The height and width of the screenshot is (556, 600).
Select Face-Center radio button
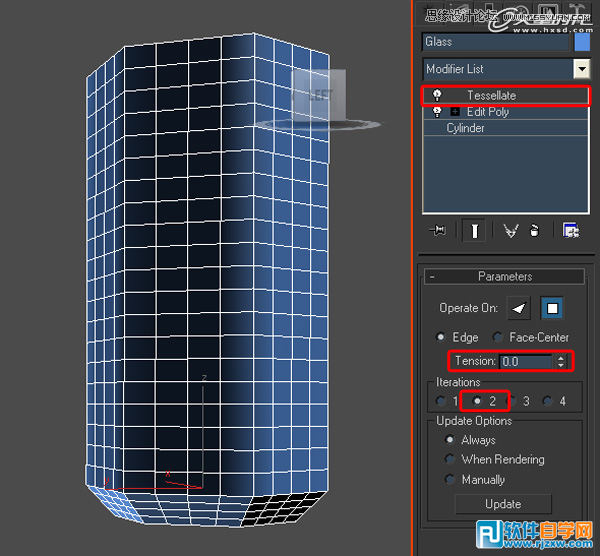499,338
